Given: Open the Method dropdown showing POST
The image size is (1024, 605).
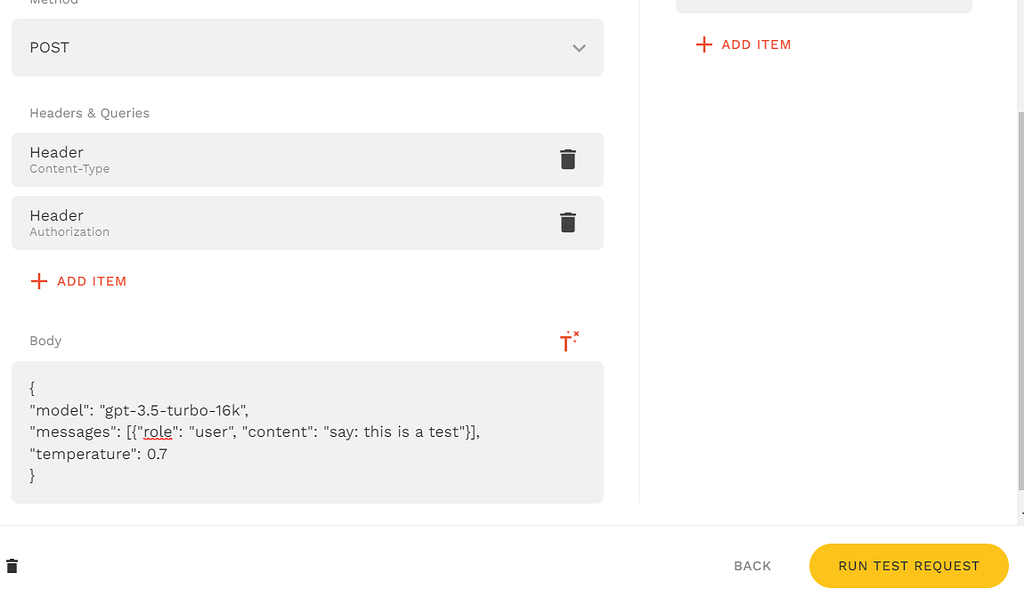Looking at the screenshot, I should click(x=308, y=48).
